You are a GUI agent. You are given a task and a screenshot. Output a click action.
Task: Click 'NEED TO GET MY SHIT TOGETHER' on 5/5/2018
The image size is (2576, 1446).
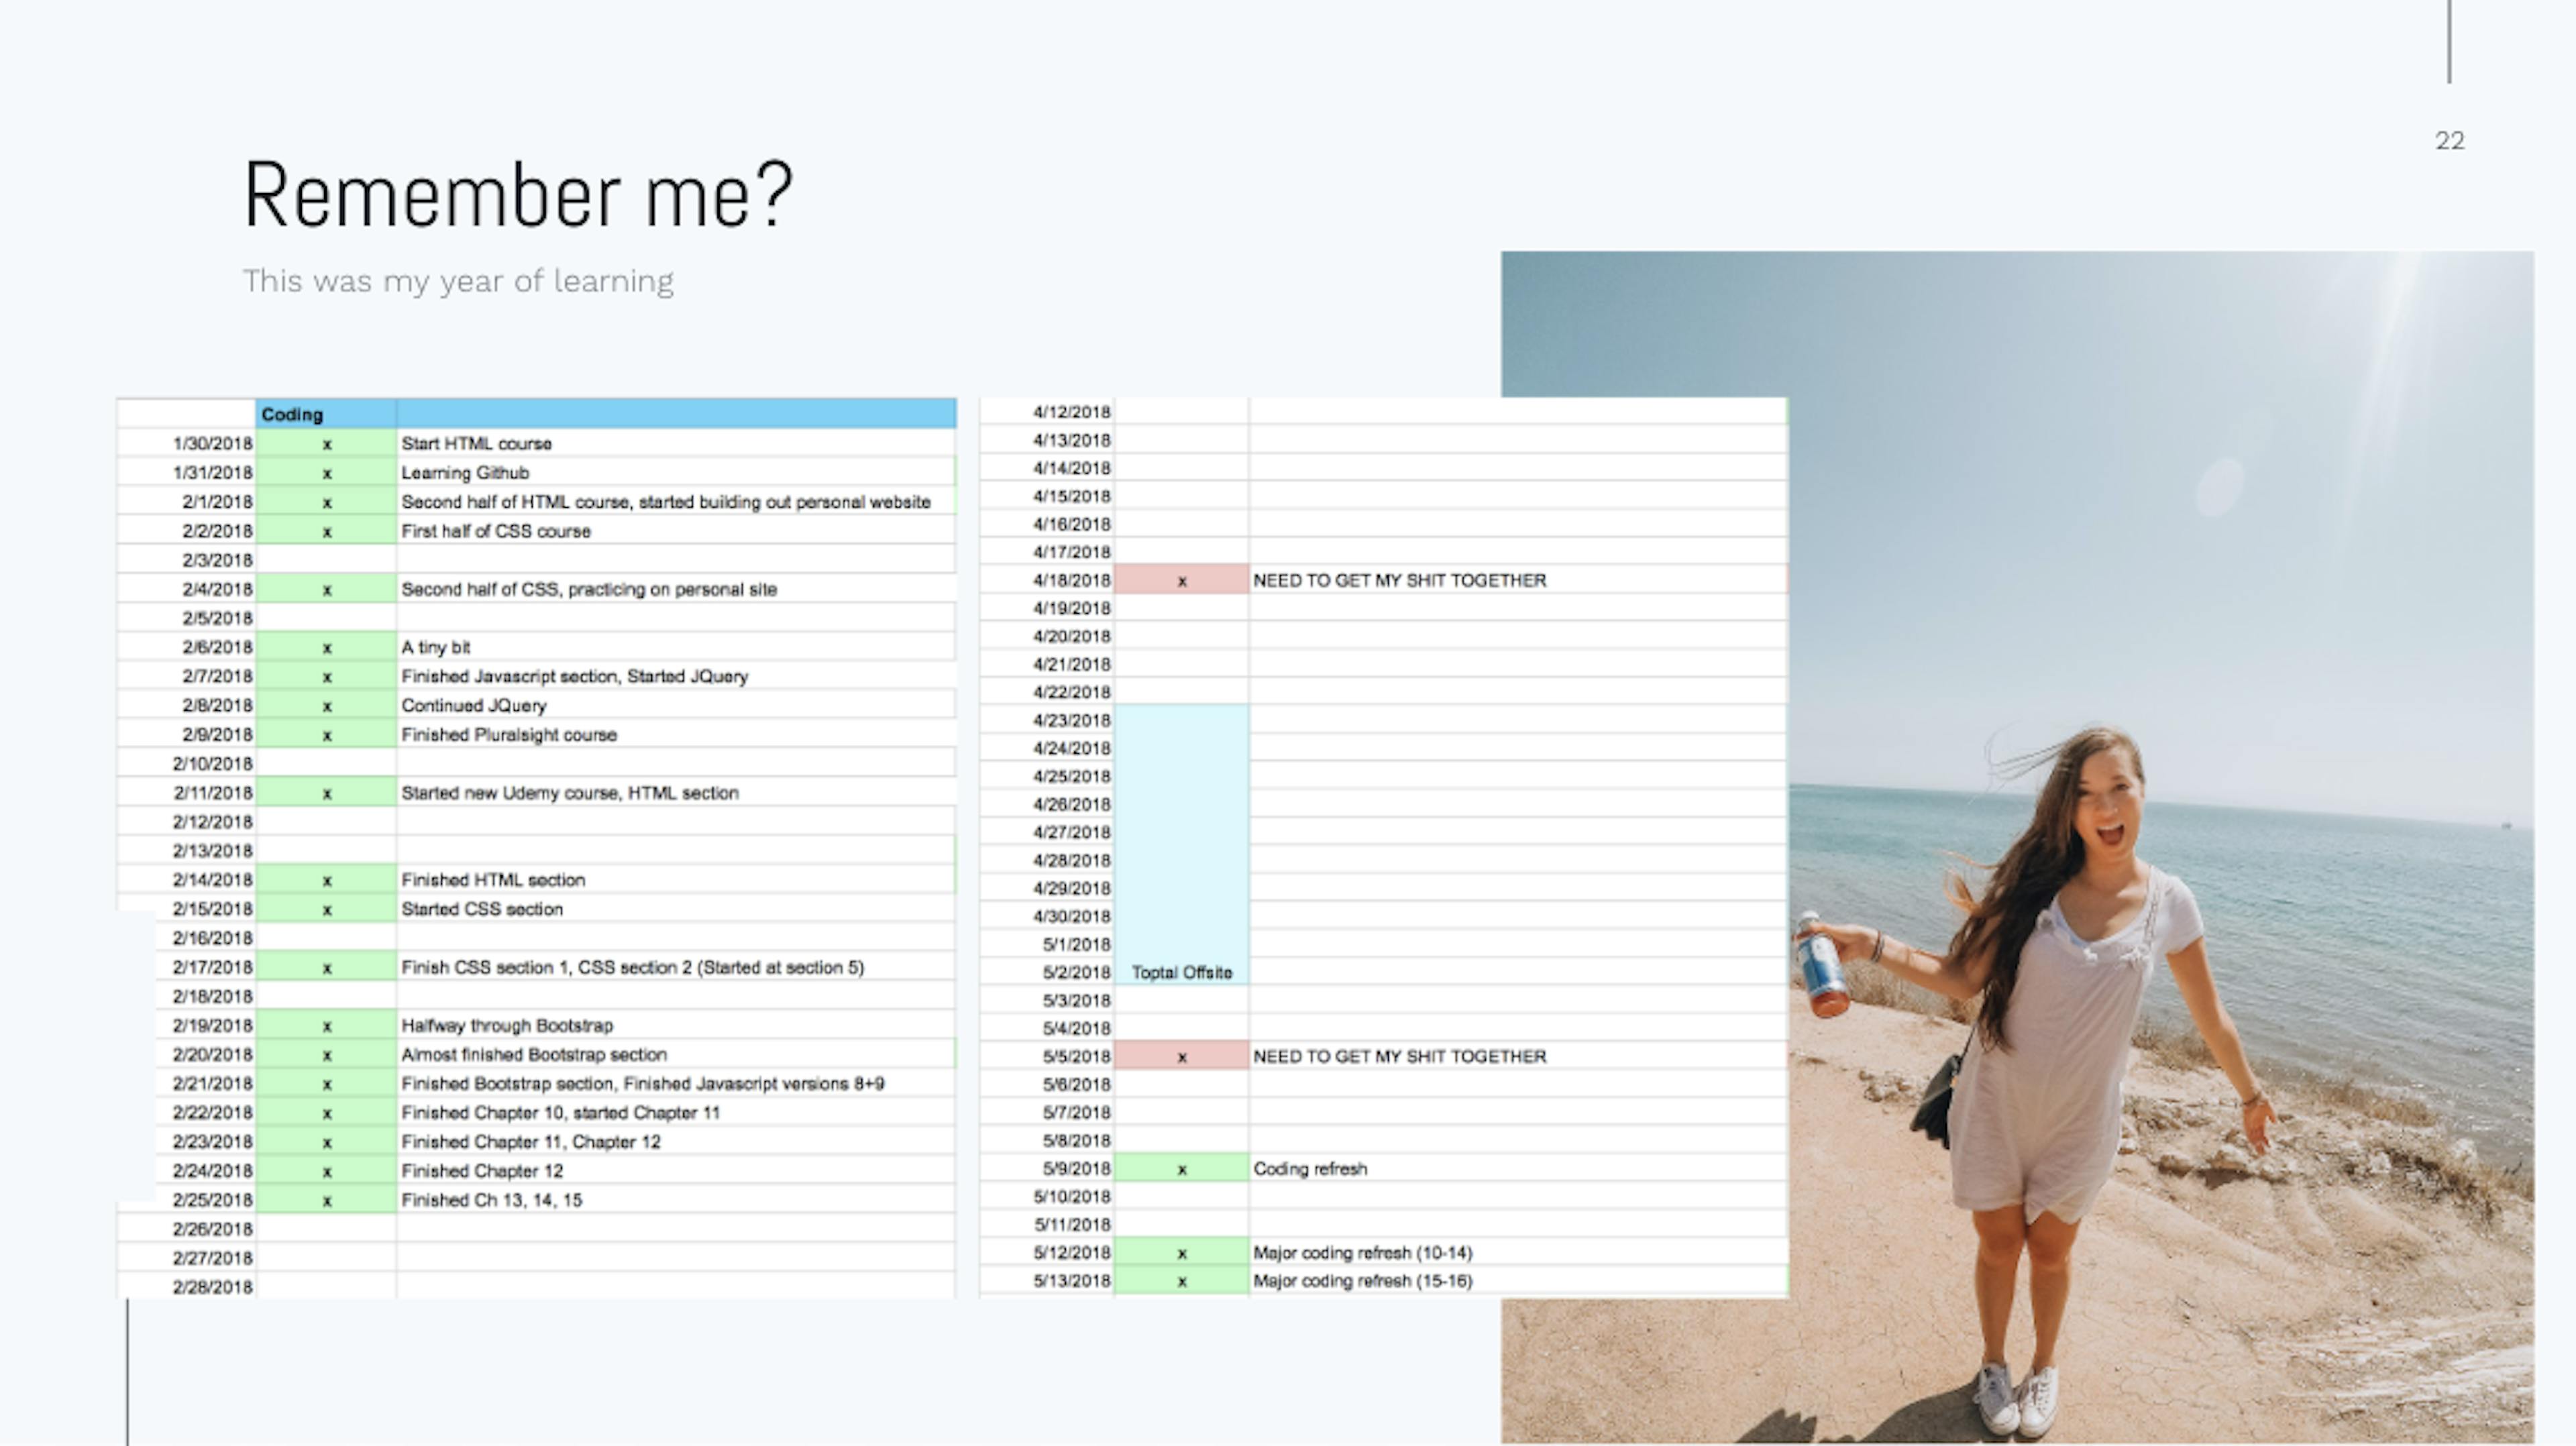point(1518,1056)
